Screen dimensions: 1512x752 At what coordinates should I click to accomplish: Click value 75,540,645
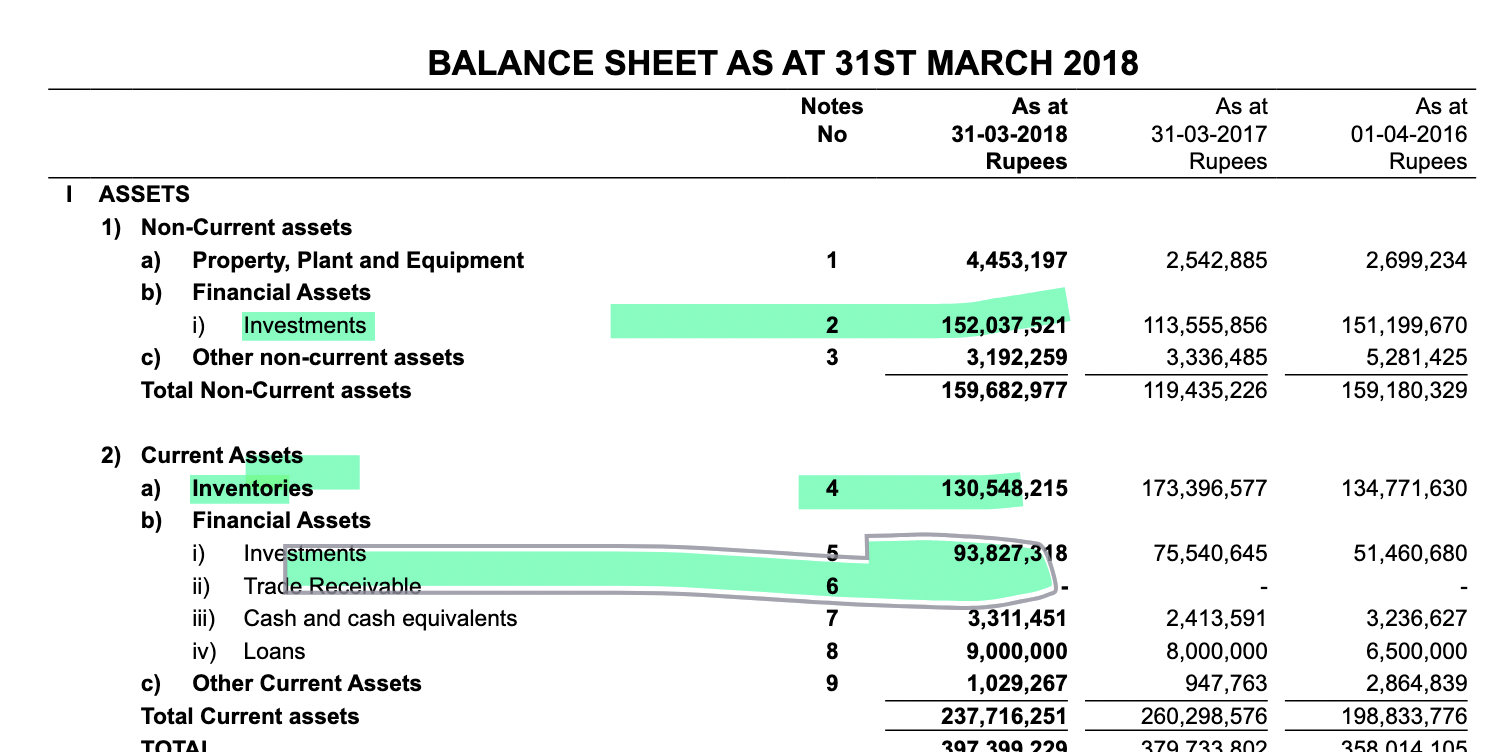click(x=1212, y=554)
